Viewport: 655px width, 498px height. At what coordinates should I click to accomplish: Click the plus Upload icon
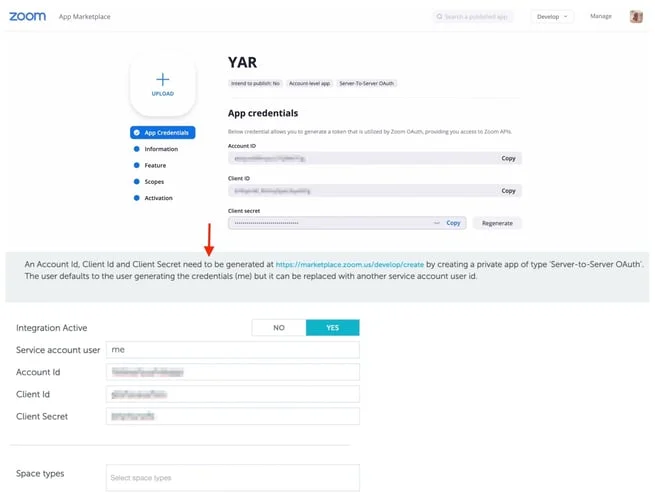(x=163, y=80)
